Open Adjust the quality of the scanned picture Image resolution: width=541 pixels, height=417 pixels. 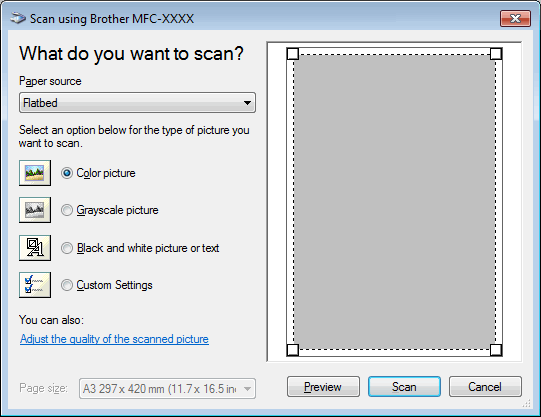[114, 339]
